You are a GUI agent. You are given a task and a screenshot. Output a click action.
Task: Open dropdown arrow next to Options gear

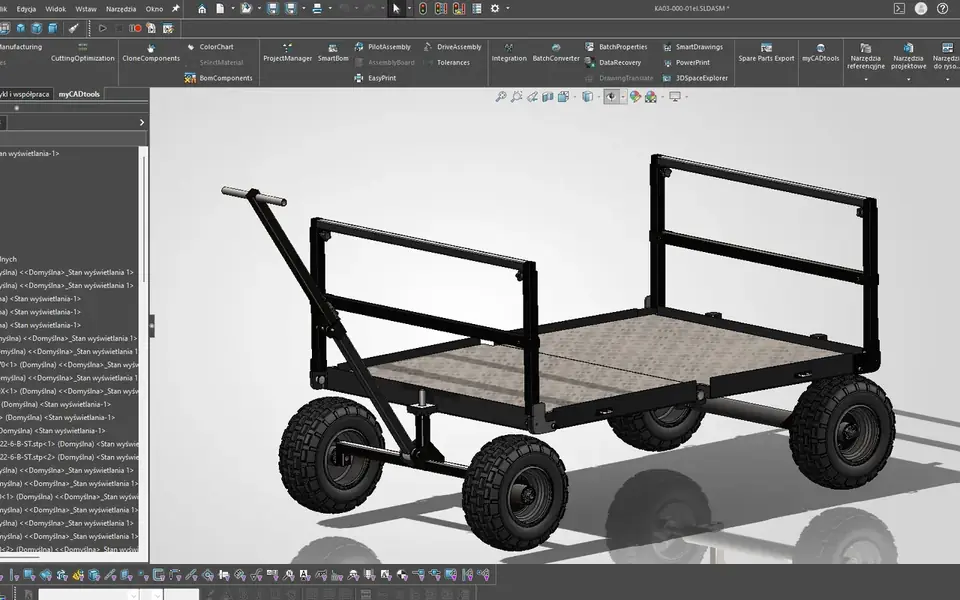508,9
